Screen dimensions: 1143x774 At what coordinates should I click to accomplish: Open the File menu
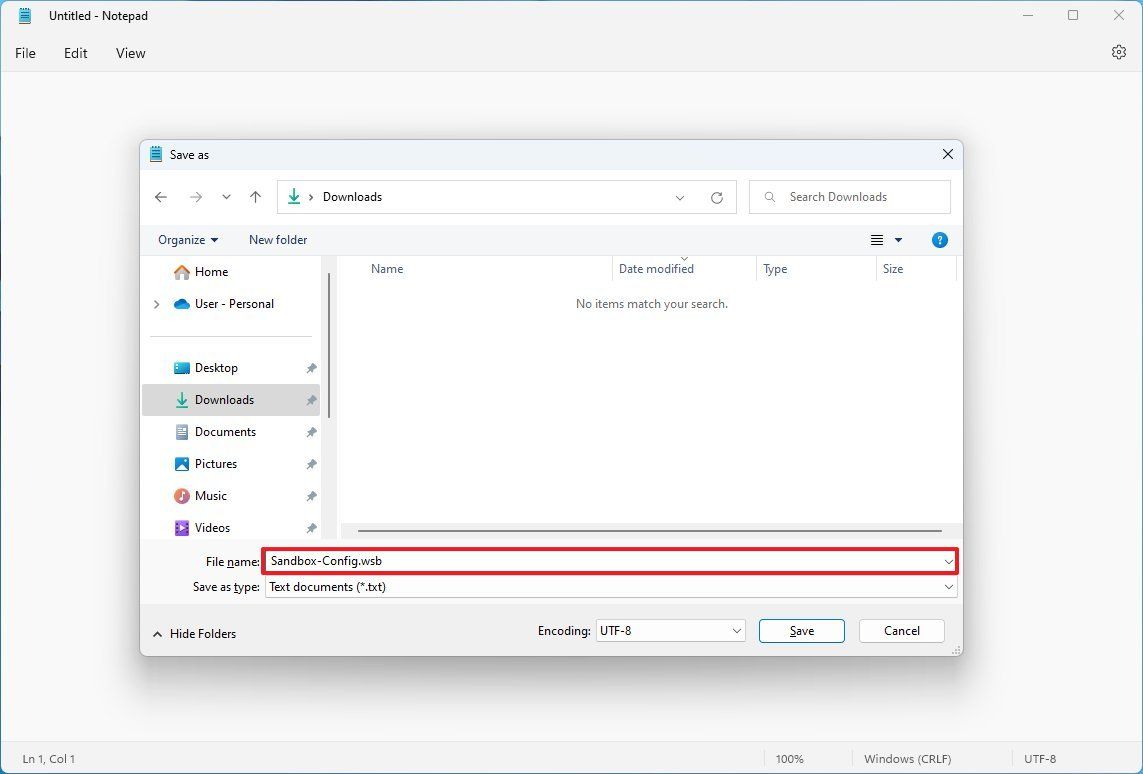[x=25, y=53]
